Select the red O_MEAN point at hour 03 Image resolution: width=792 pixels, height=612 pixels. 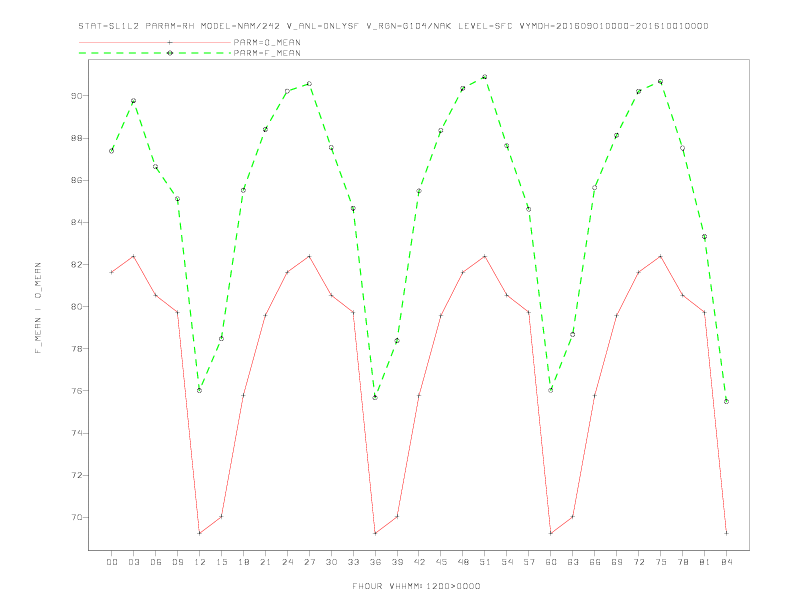133,257
